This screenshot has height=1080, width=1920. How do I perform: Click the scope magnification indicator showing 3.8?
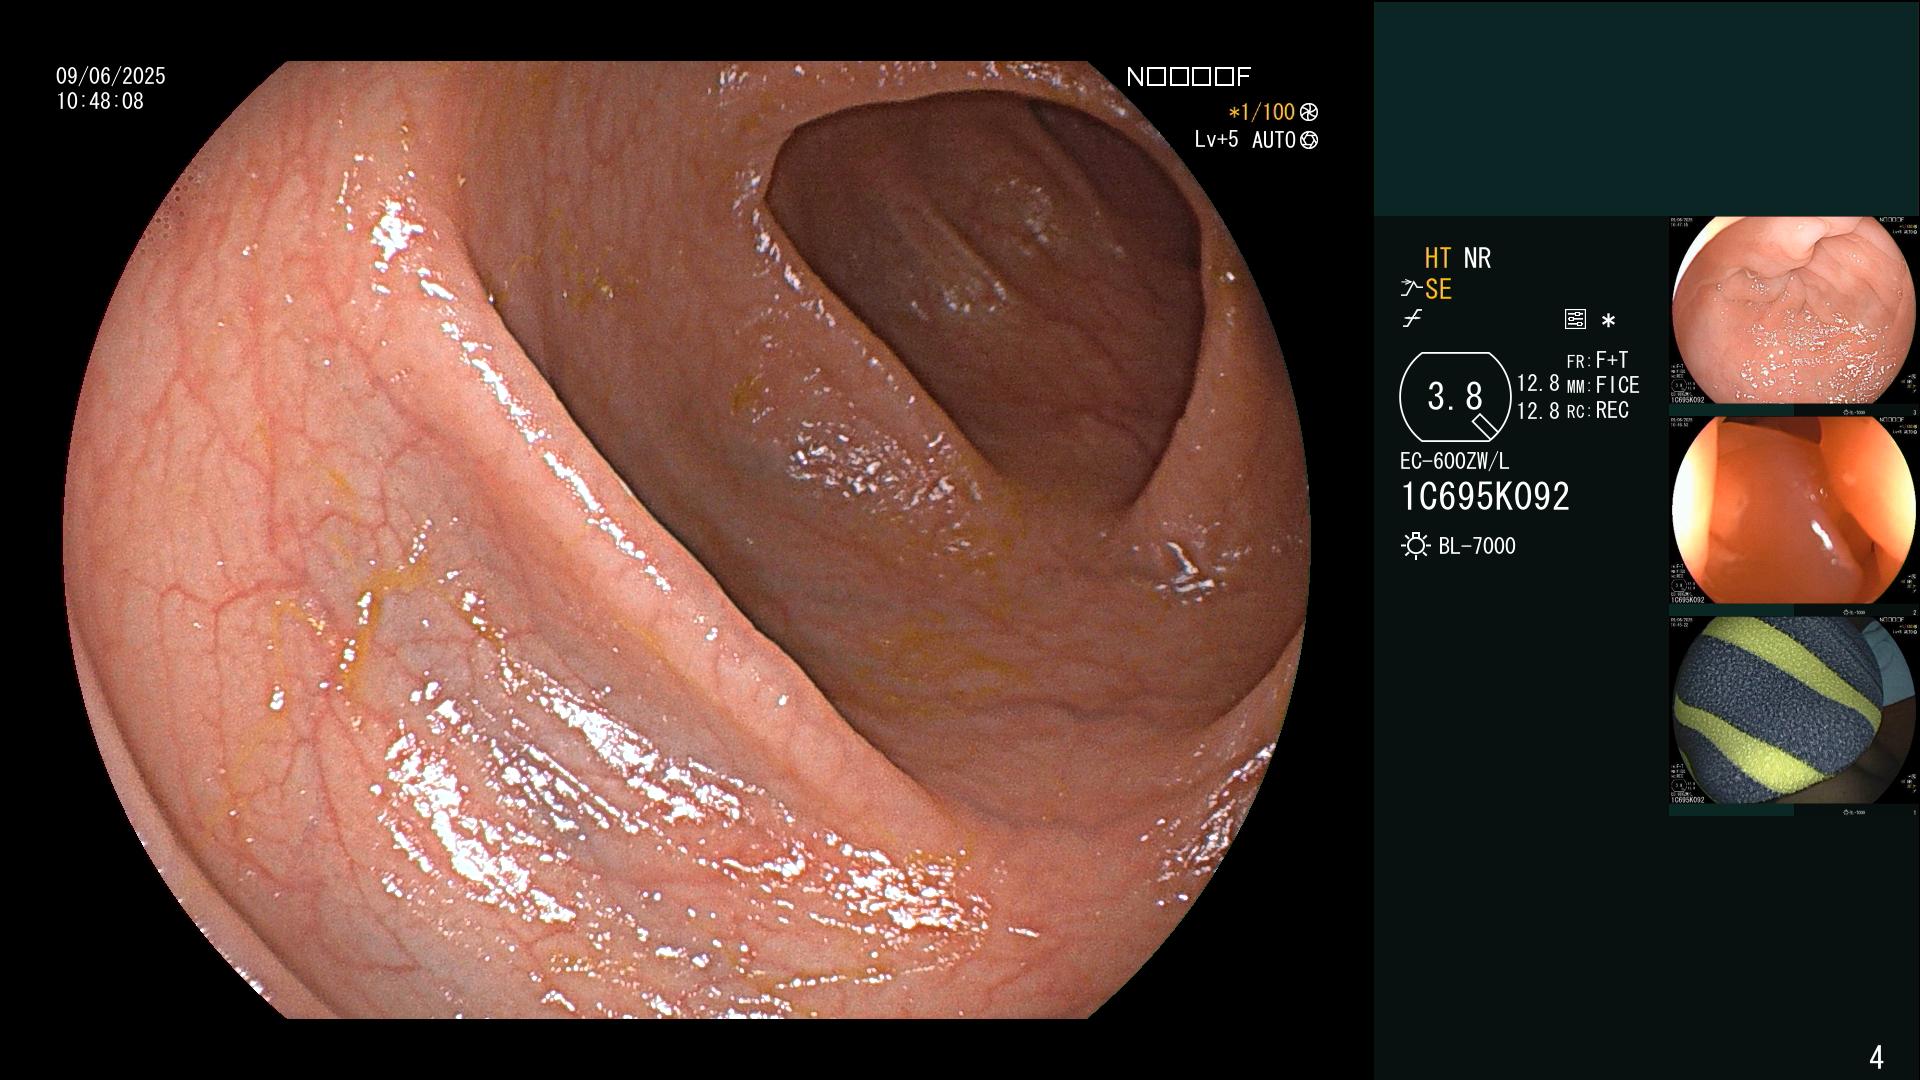tap(1455, 397)
